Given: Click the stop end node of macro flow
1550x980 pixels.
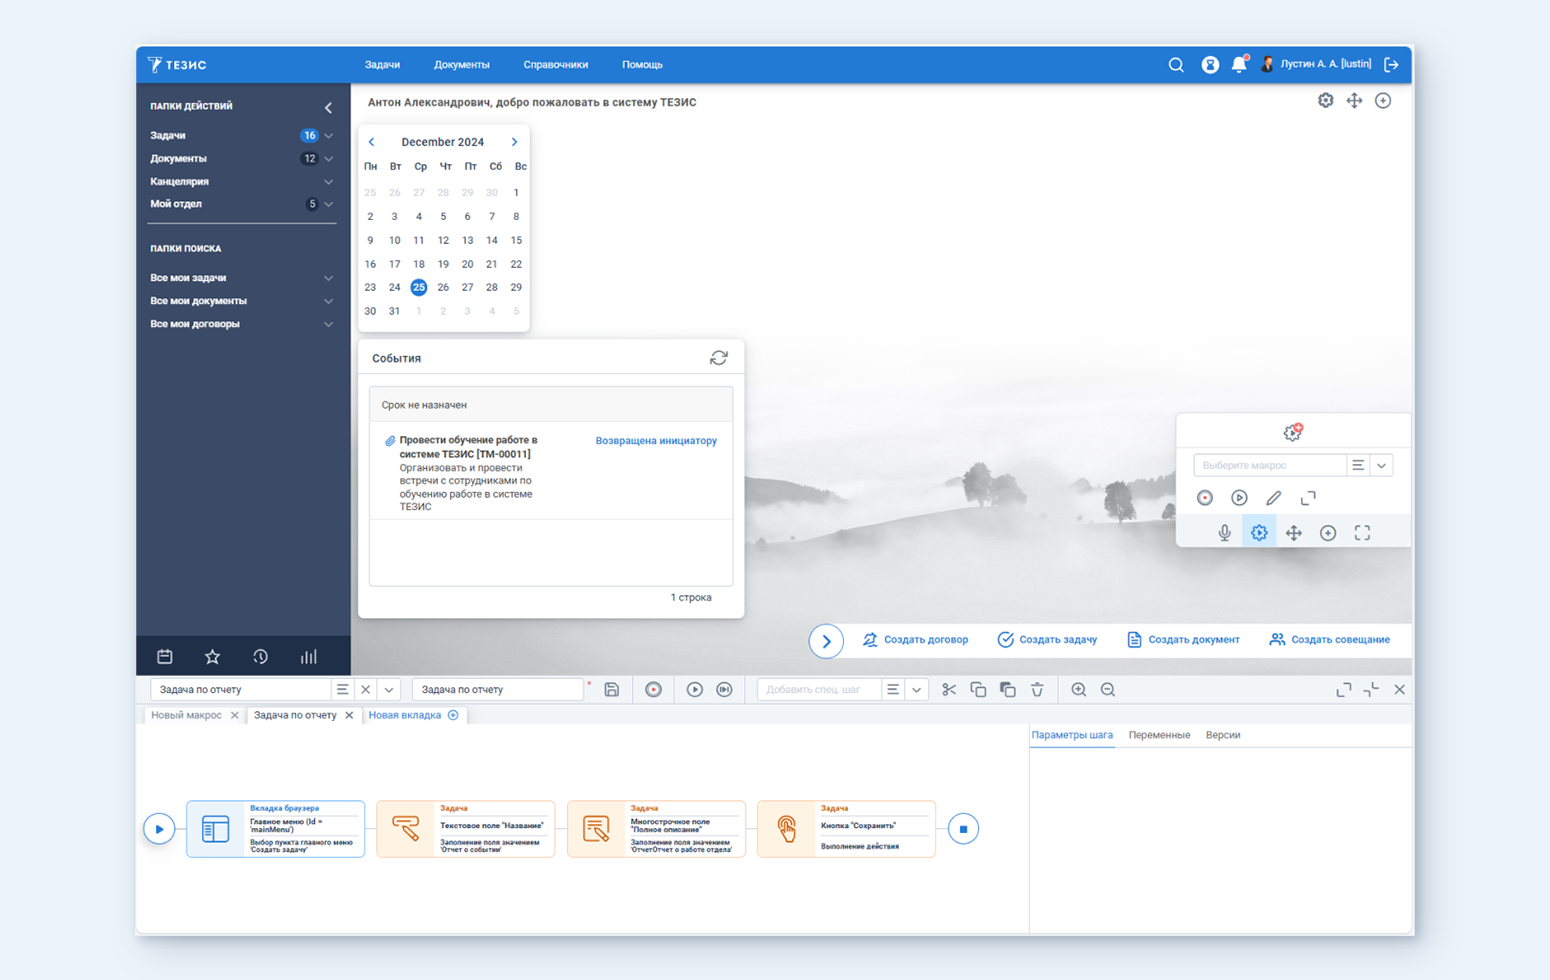Looking at the screenshot, I should click(963, 829).
